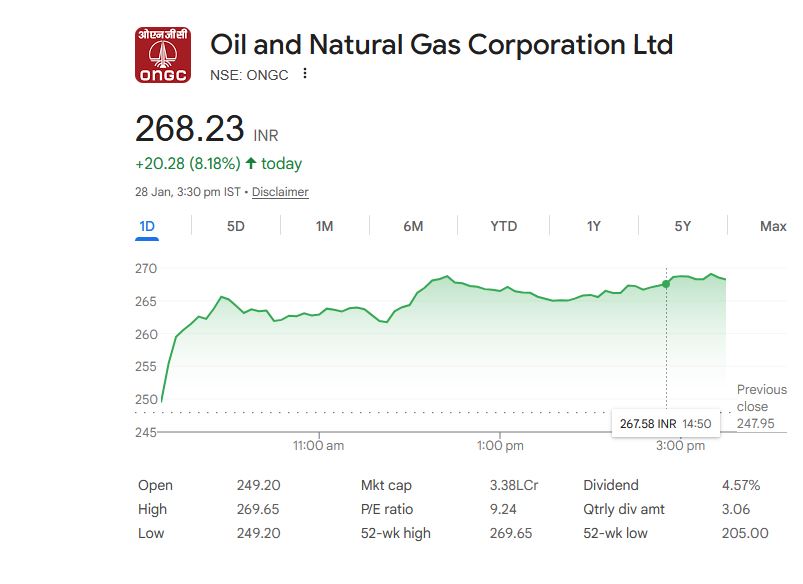Image resolution: width=803 pixels, height=584 pixels.
Task: Show the 1M price chart
Action: click(324, 226)
